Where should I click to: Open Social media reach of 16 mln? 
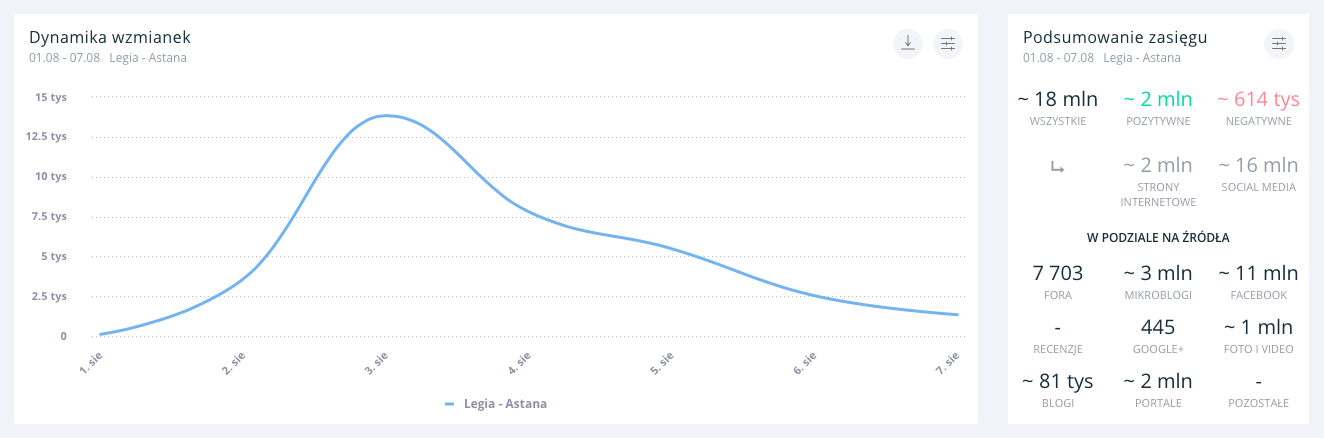[1258, 165]
